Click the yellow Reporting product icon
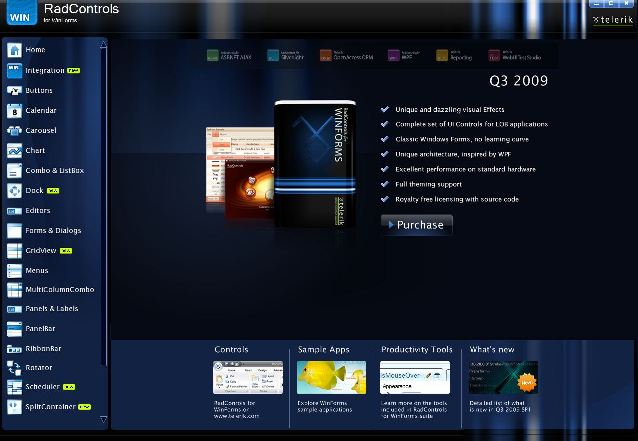The image size is (638, 441). click(442, 55)
